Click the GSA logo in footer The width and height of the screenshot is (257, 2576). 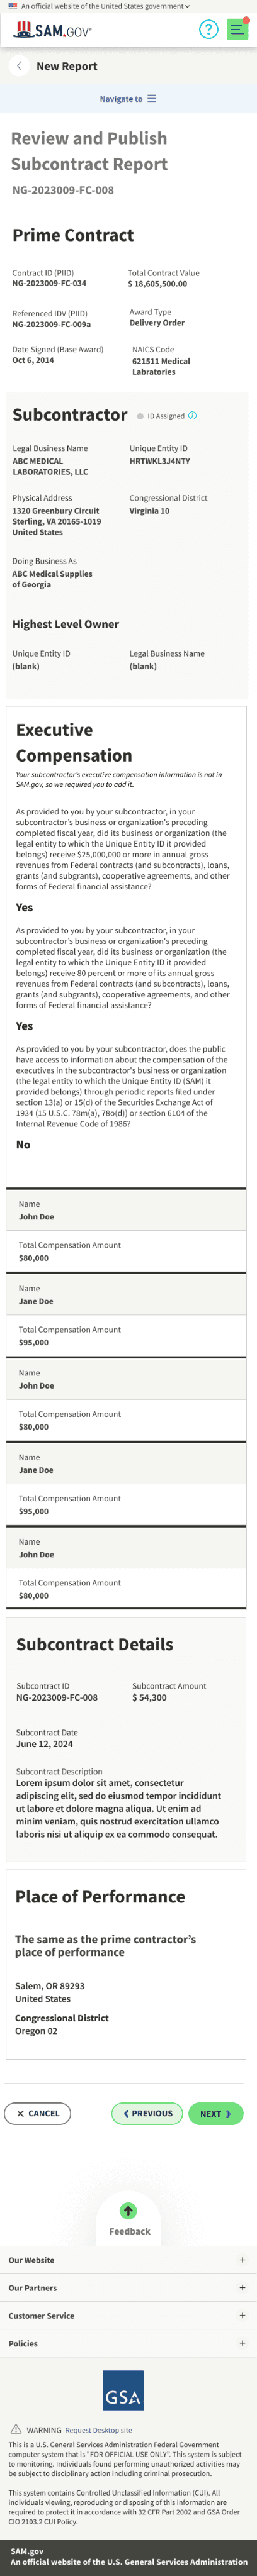click(x=123, y=2390)
